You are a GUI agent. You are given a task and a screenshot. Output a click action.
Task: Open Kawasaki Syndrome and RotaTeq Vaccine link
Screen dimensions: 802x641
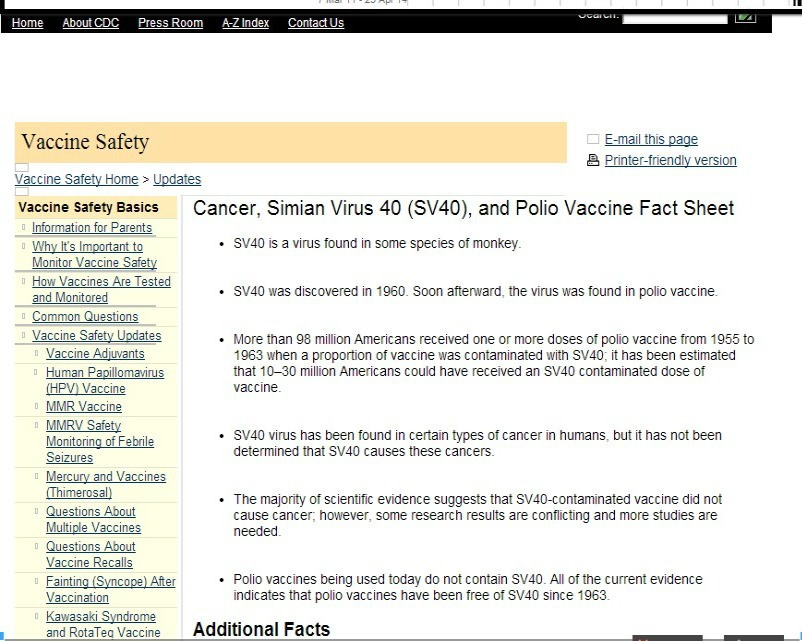coord(103,624)
